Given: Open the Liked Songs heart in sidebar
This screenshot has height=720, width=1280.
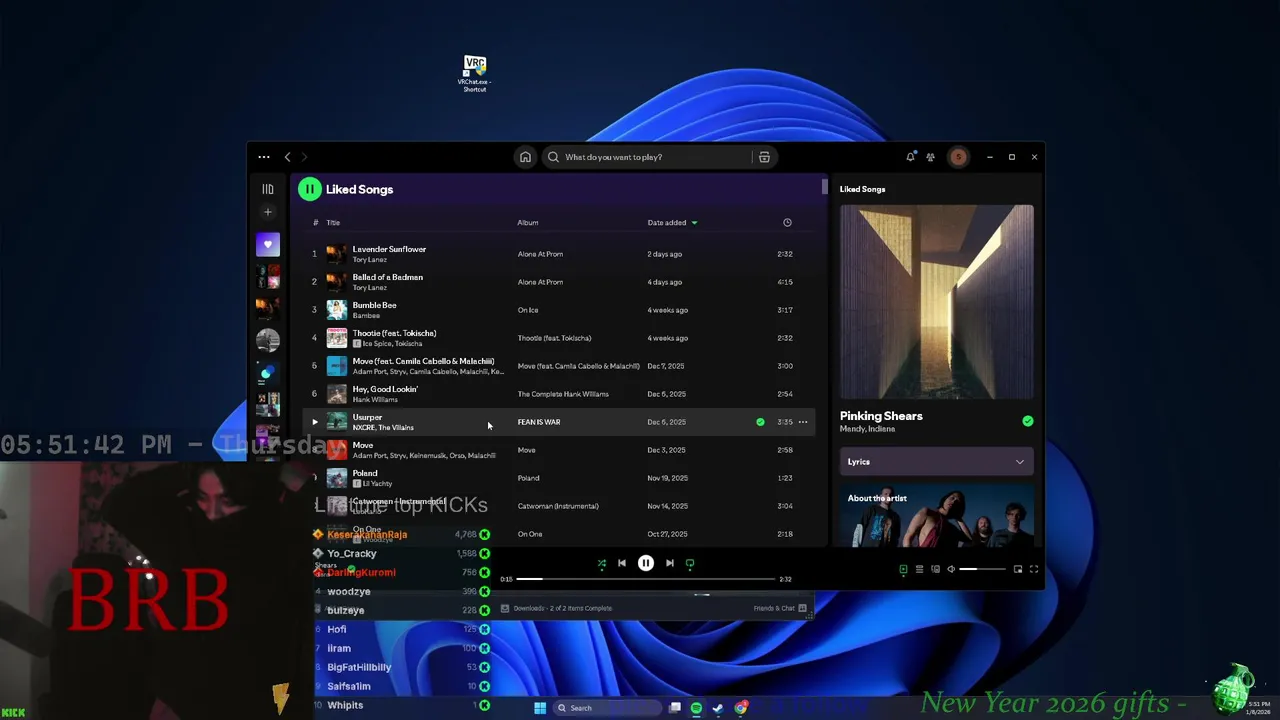Looking at the screenshot, I should click(x=267, y=244).
